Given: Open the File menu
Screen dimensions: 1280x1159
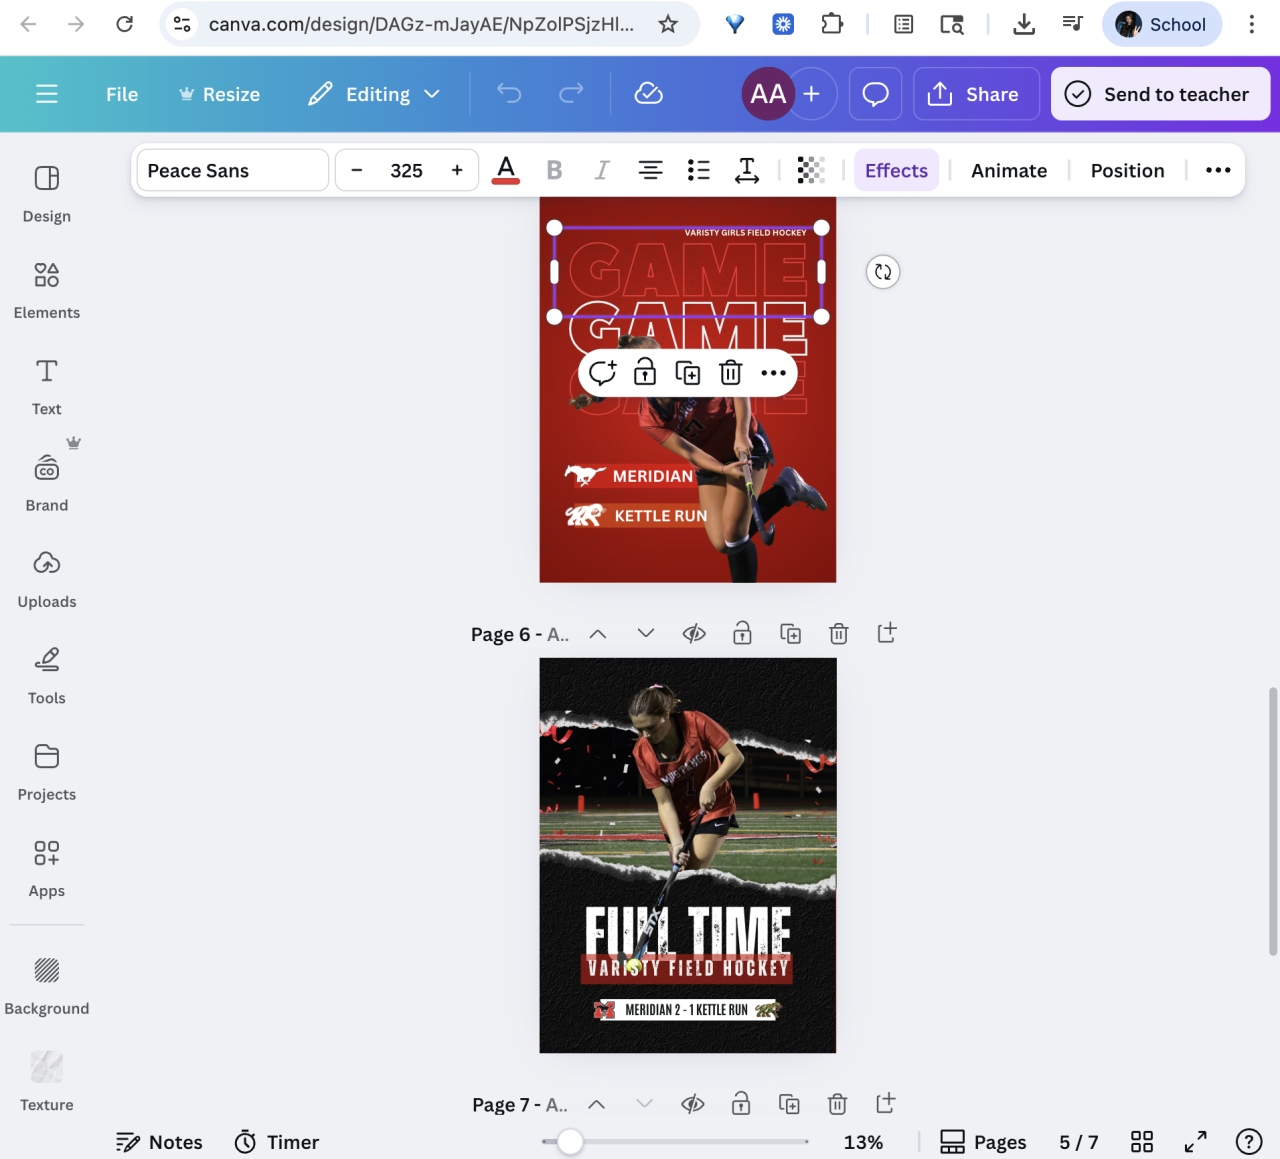Looking at the screenshot, I should pyautogui.click(x=122, y=94).
